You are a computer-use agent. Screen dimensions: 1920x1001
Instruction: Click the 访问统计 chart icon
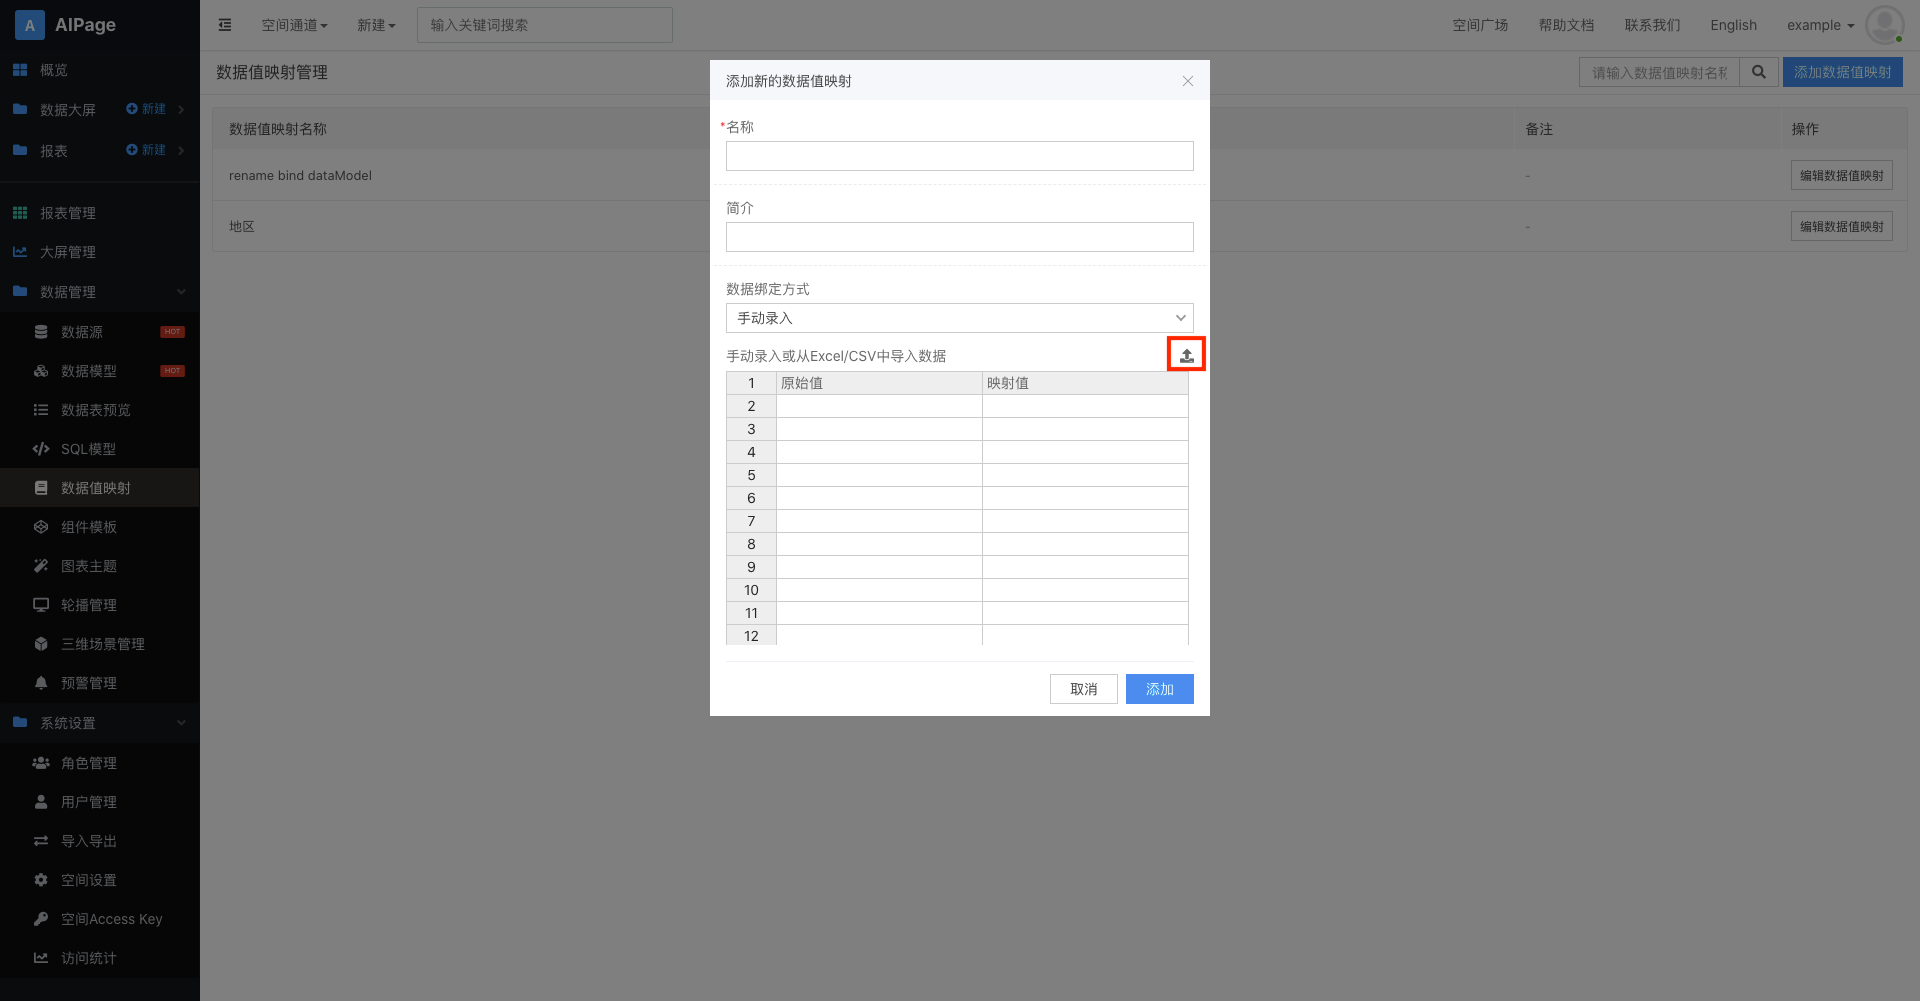pos(41,958)
